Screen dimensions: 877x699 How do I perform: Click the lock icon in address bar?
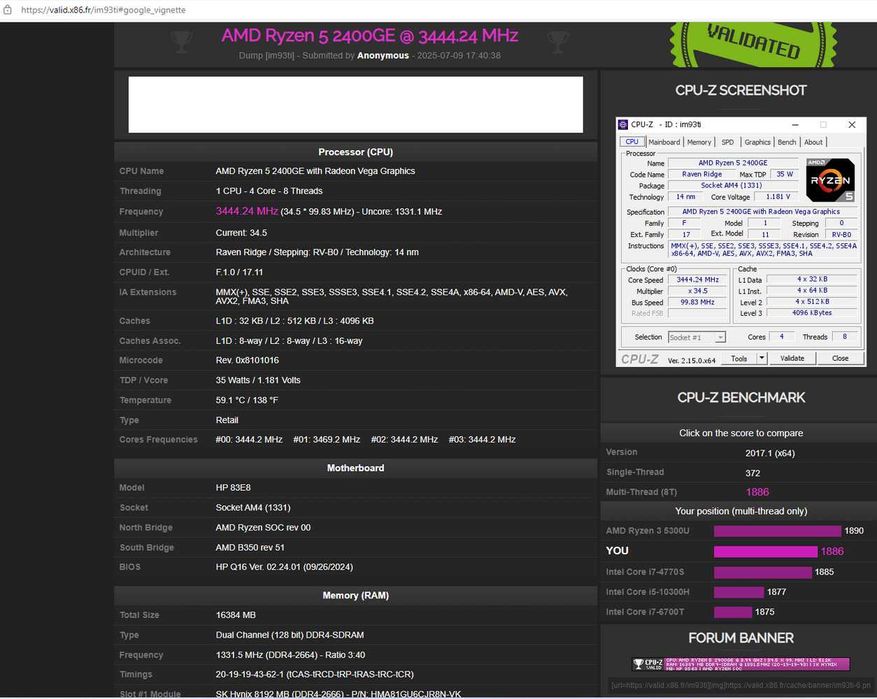(7, 10)
